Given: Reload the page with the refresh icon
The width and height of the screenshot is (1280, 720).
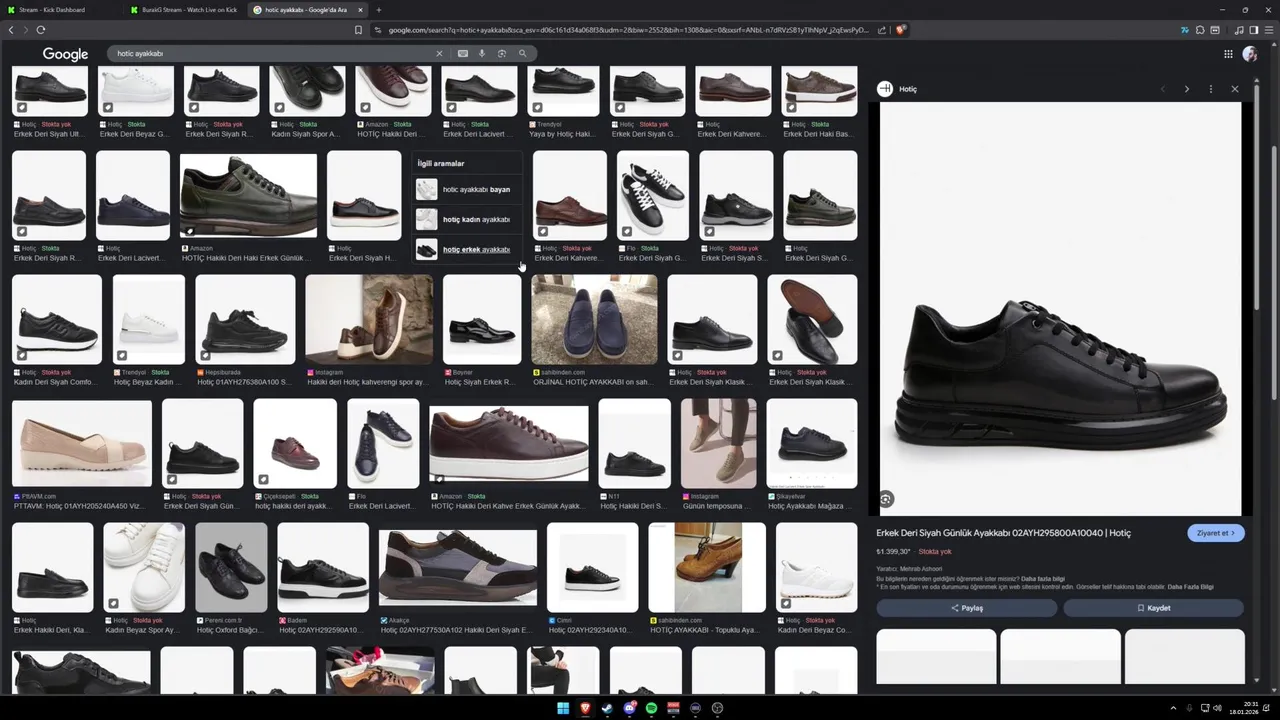Looking at the screenshot, I should [x=40, y=30].
